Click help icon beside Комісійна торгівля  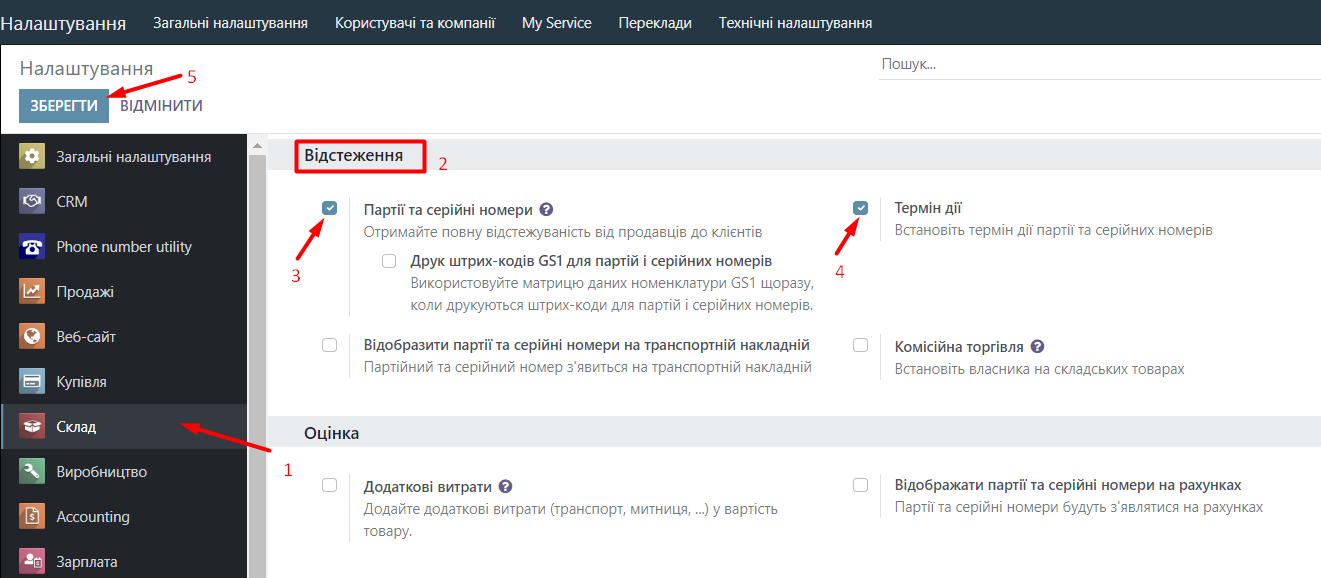click(1037, 347)
